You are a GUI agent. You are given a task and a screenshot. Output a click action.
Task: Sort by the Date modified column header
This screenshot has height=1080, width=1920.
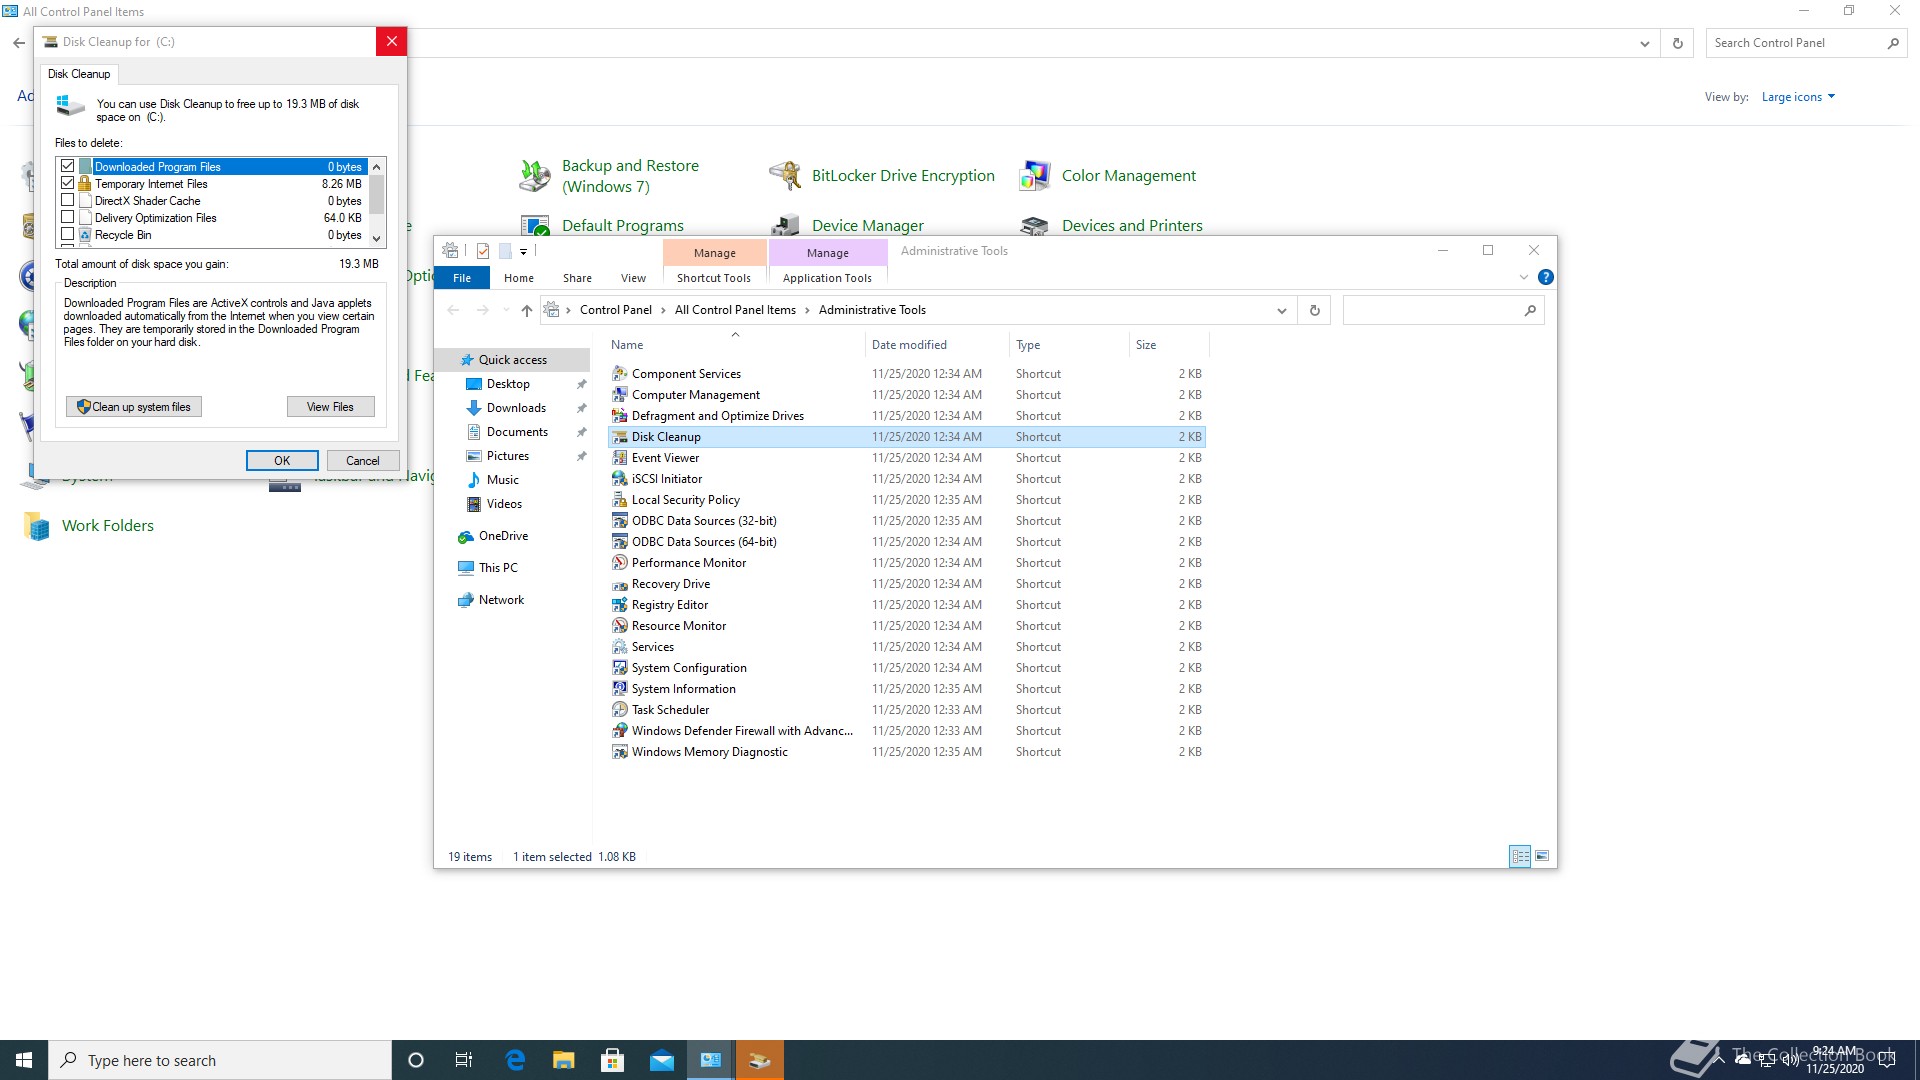[936, 344]
